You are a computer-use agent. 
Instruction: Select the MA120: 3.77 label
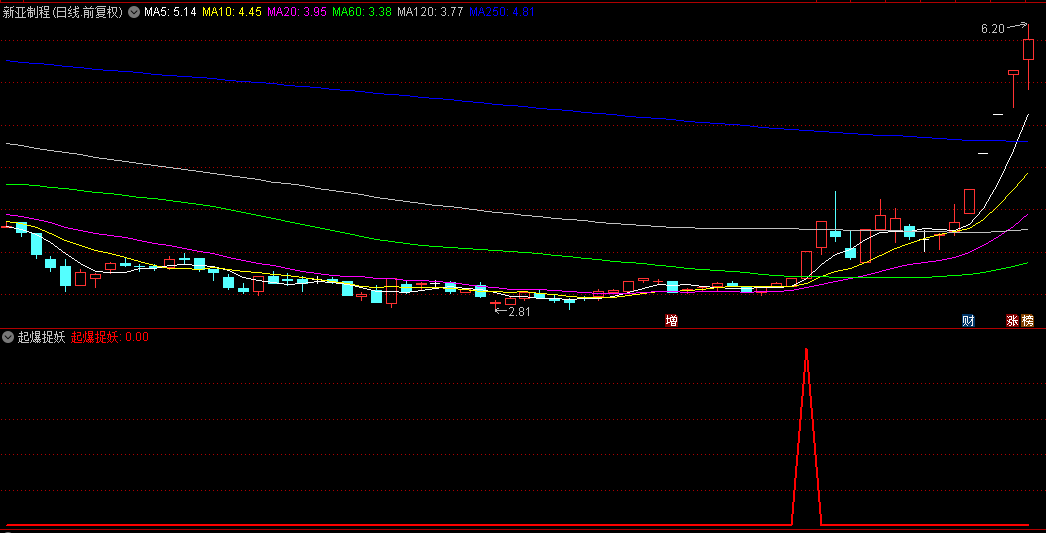(x=430, y=11)
